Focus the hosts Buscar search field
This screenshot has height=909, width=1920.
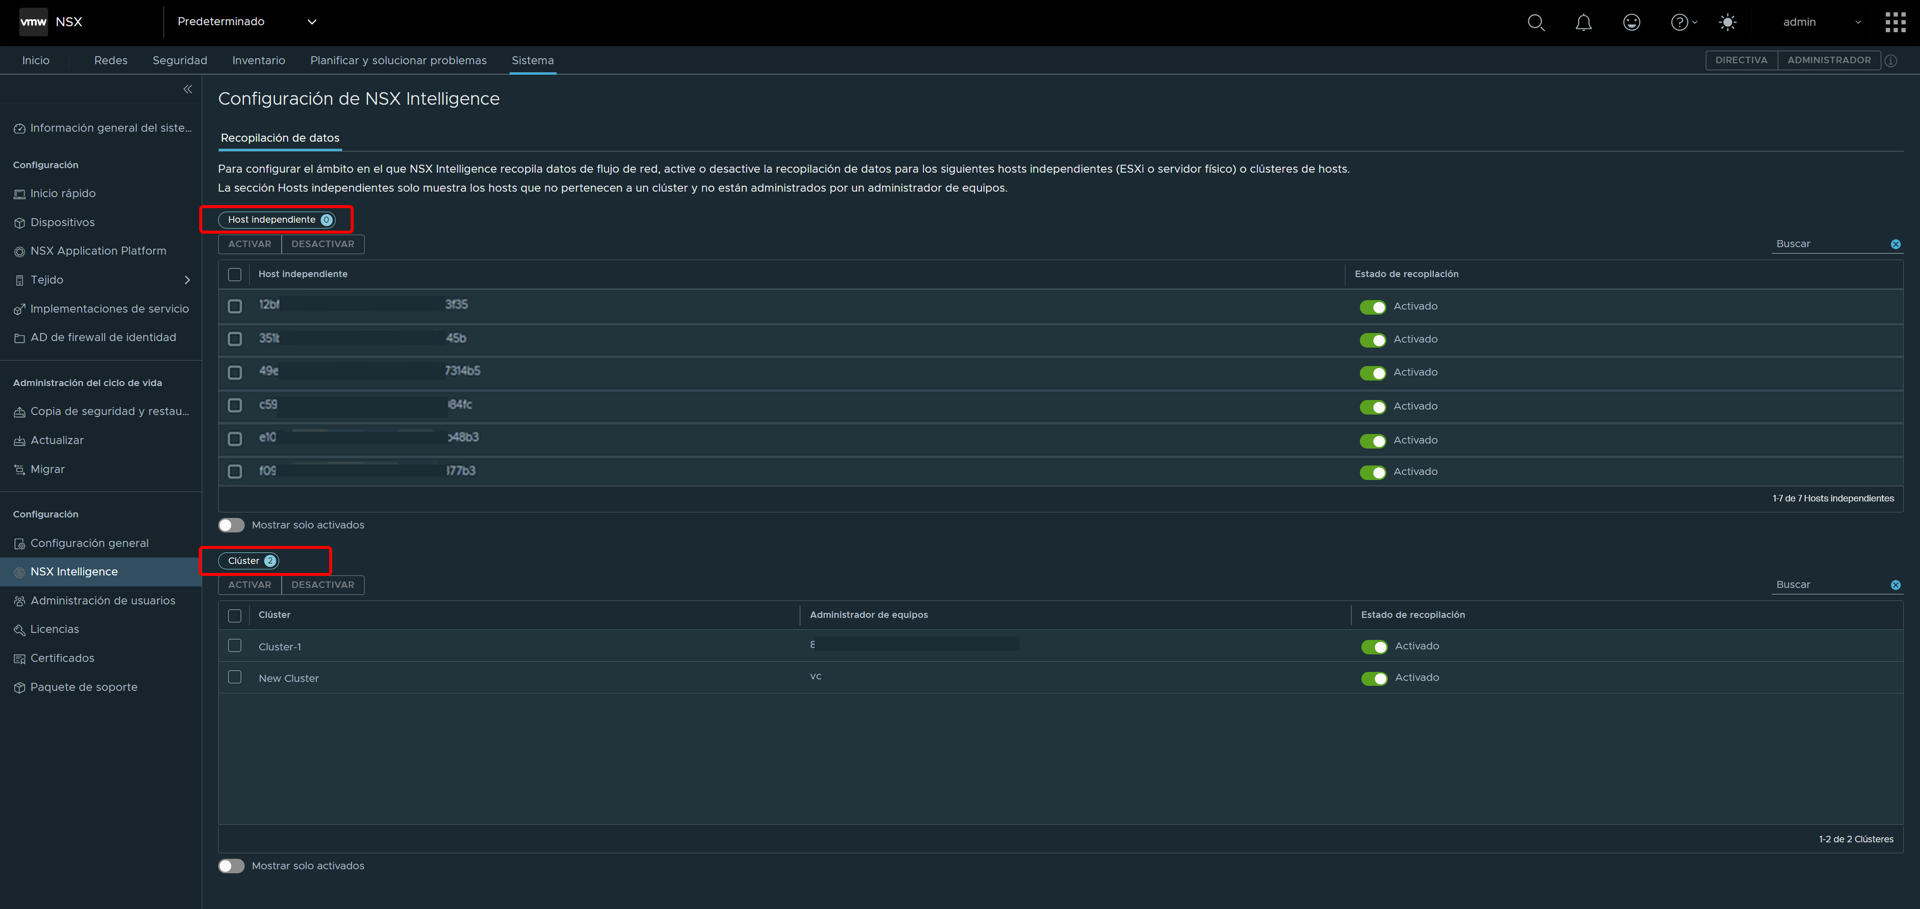1830,244
